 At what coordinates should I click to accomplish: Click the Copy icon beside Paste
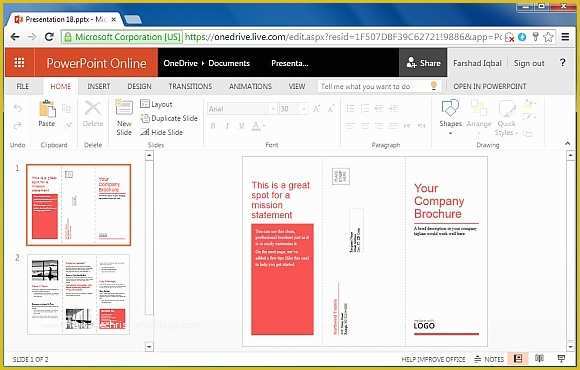coord(67,108)
